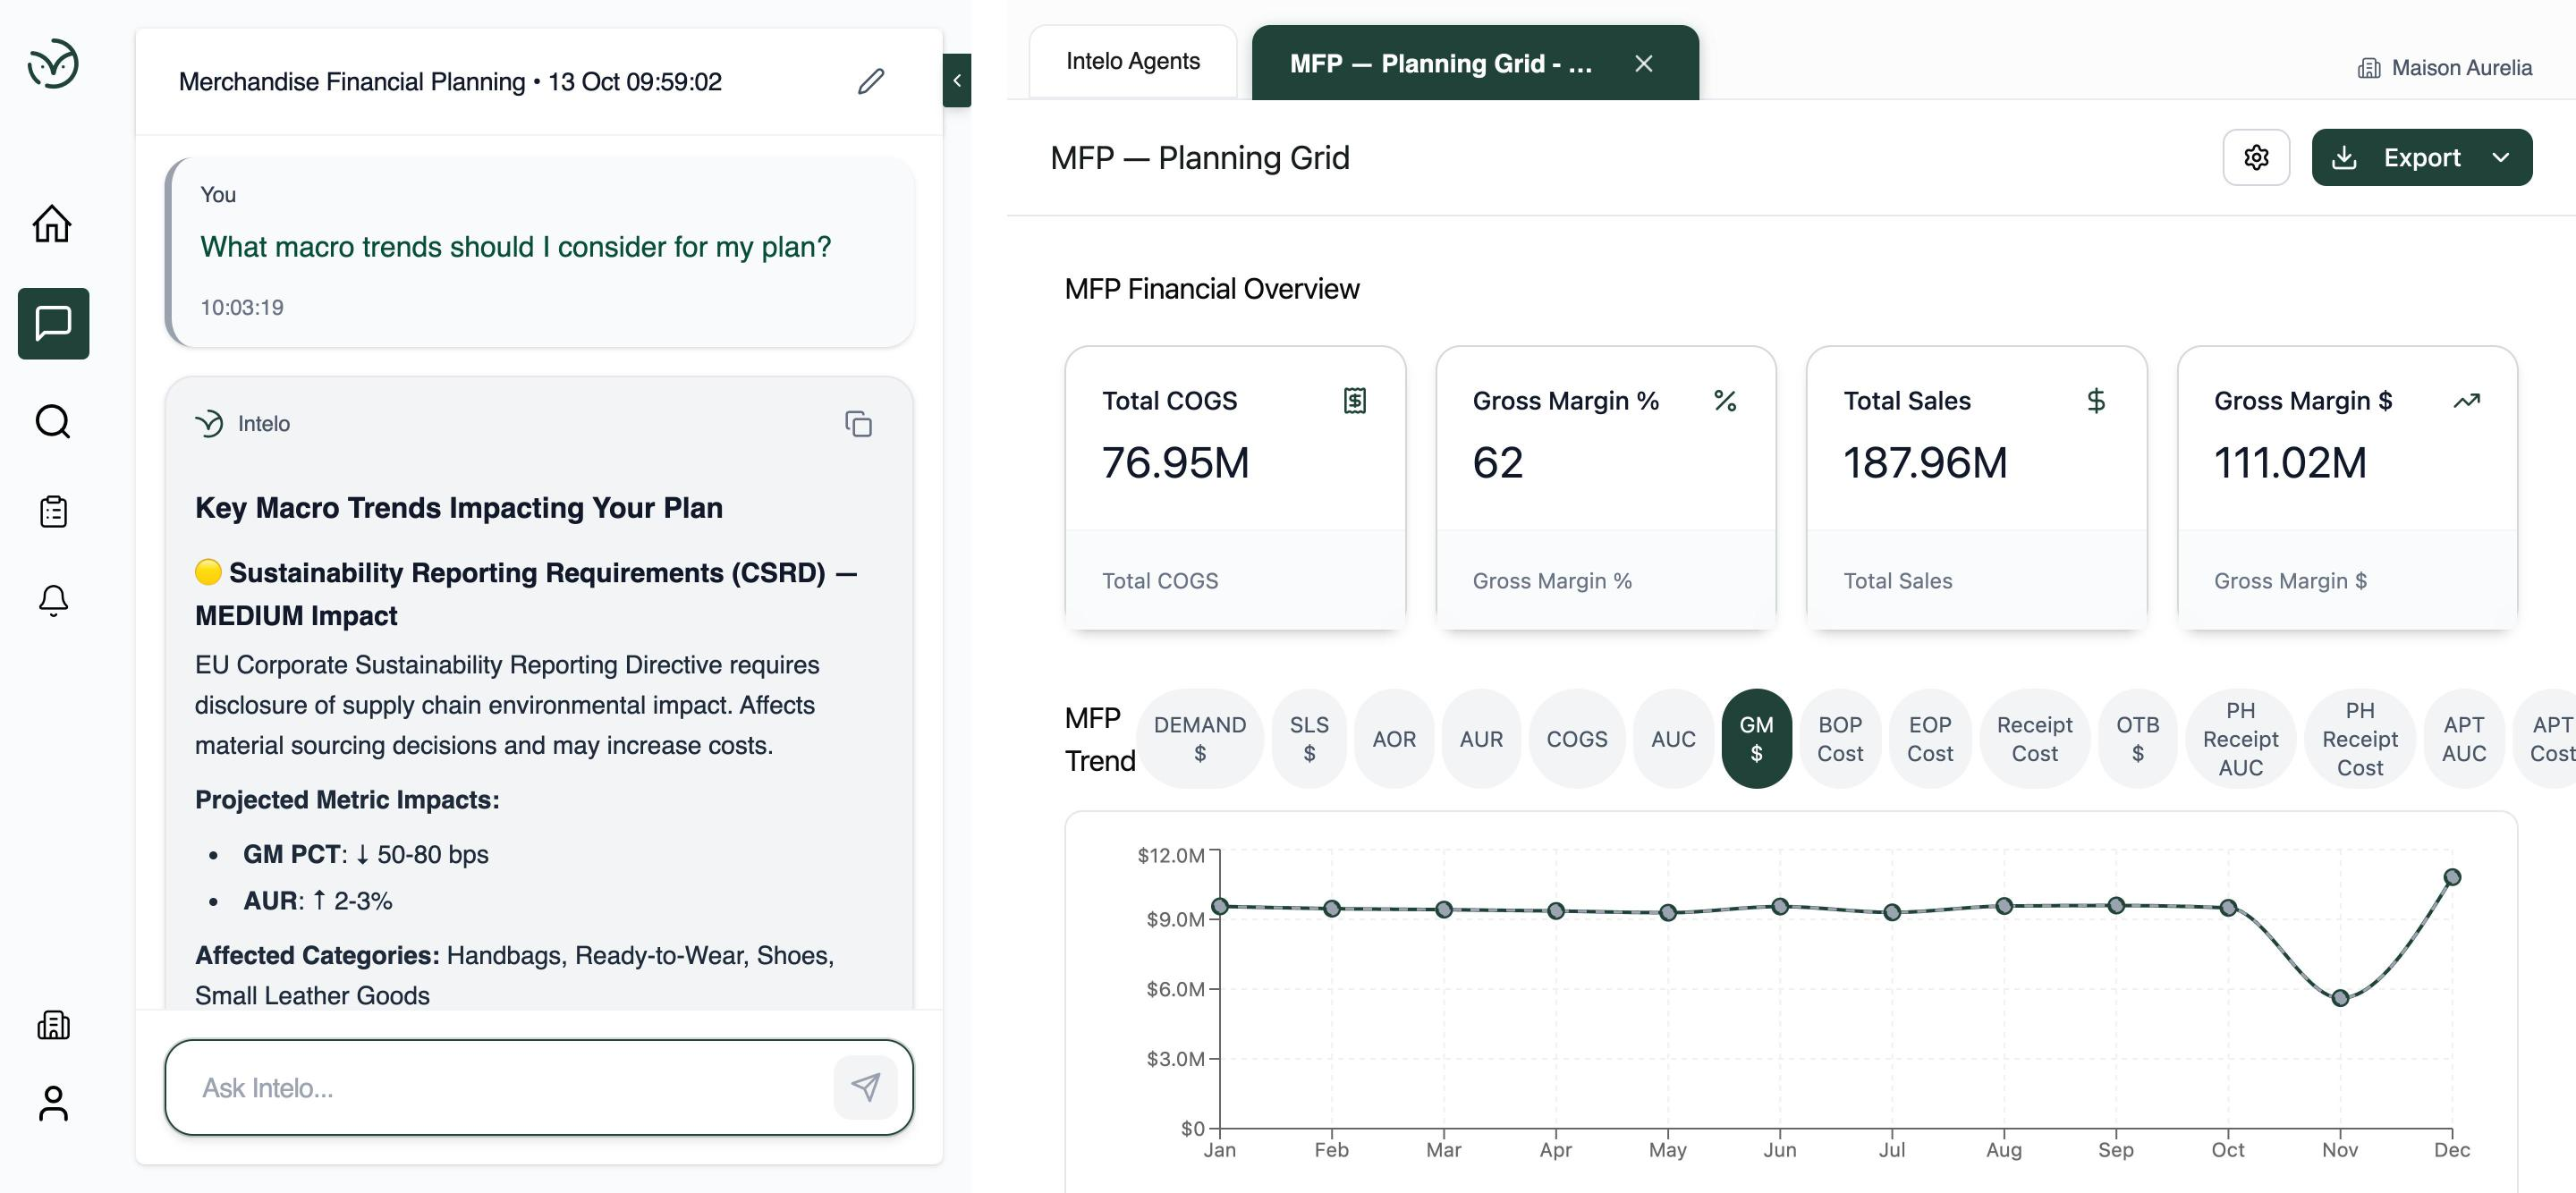Select the OTB $ trend metric
The height and width of the screenshot is (1193, 2576).
[x=2137, y=739]
